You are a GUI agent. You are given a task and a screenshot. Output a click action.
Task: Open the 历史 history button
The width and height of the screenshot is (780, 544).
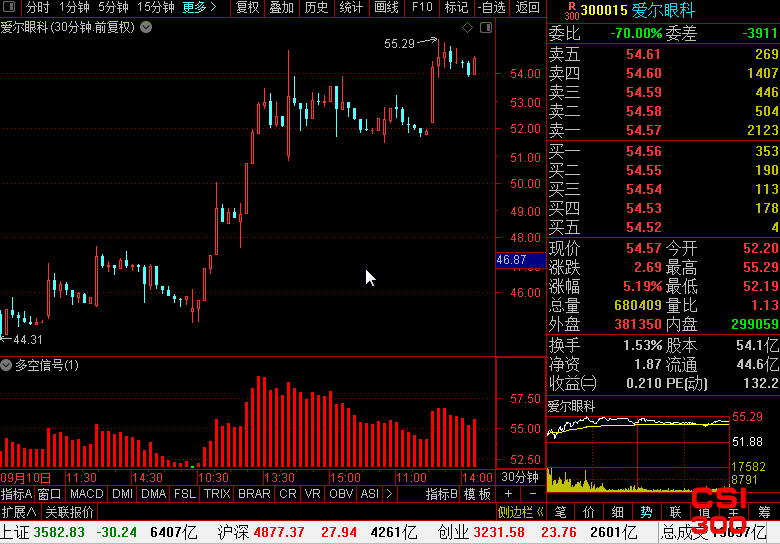point(316,7)
